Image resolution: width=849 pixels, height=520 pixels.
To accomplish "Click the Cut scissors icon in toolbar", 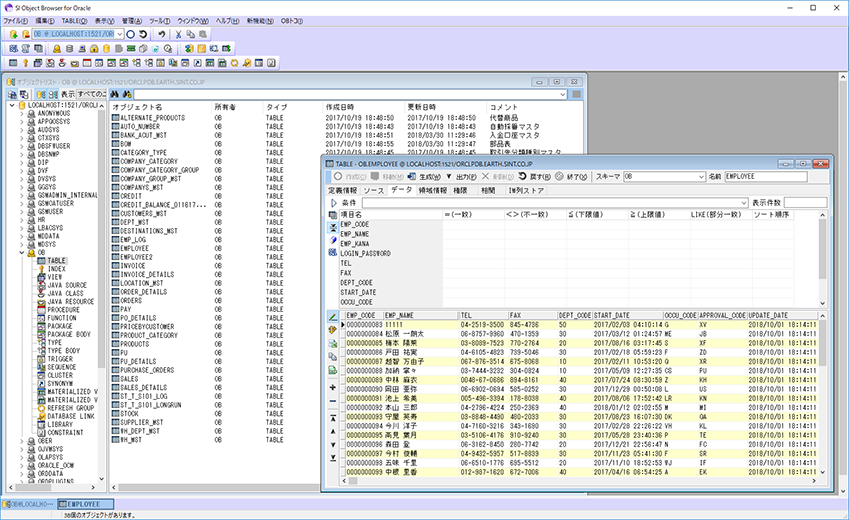I will [178, 34].
